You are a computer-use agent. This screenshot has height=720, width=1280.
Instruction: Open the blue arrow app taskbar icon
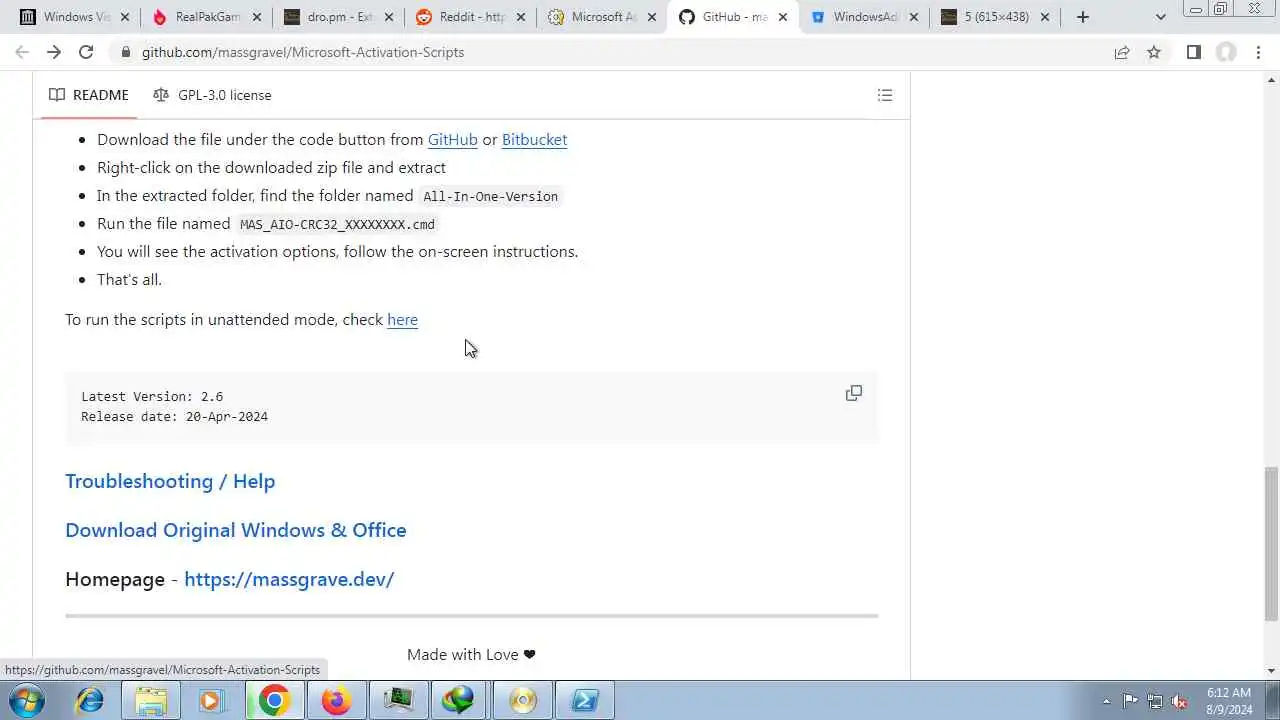(x=584, y=700)
